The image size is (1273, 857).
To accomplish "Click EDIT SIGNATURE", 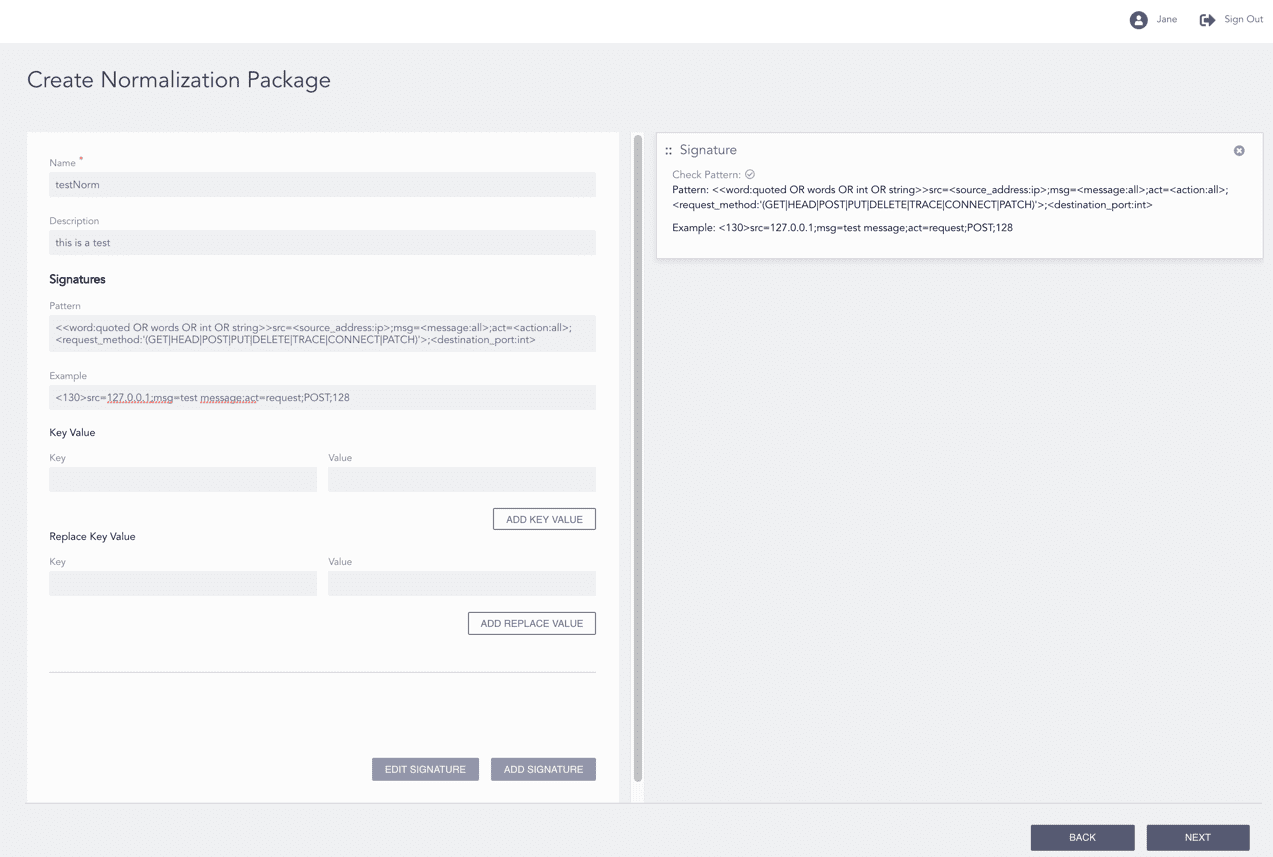I will (425, 769).
